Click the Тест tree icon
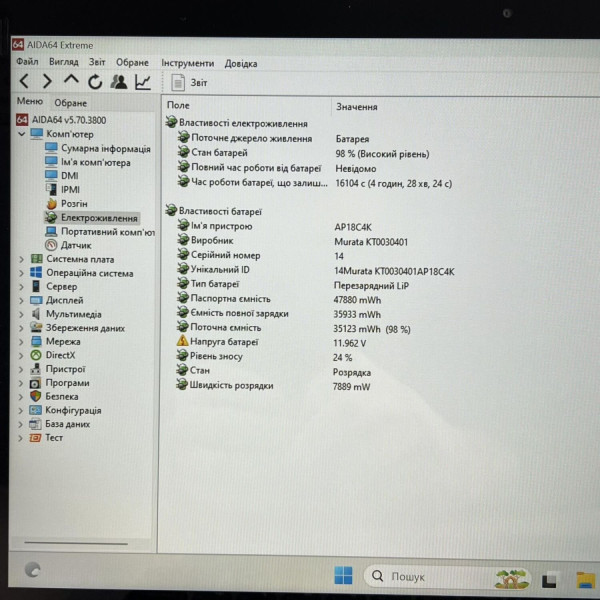Viewport: 600px width, 600px height. [35, 437]
